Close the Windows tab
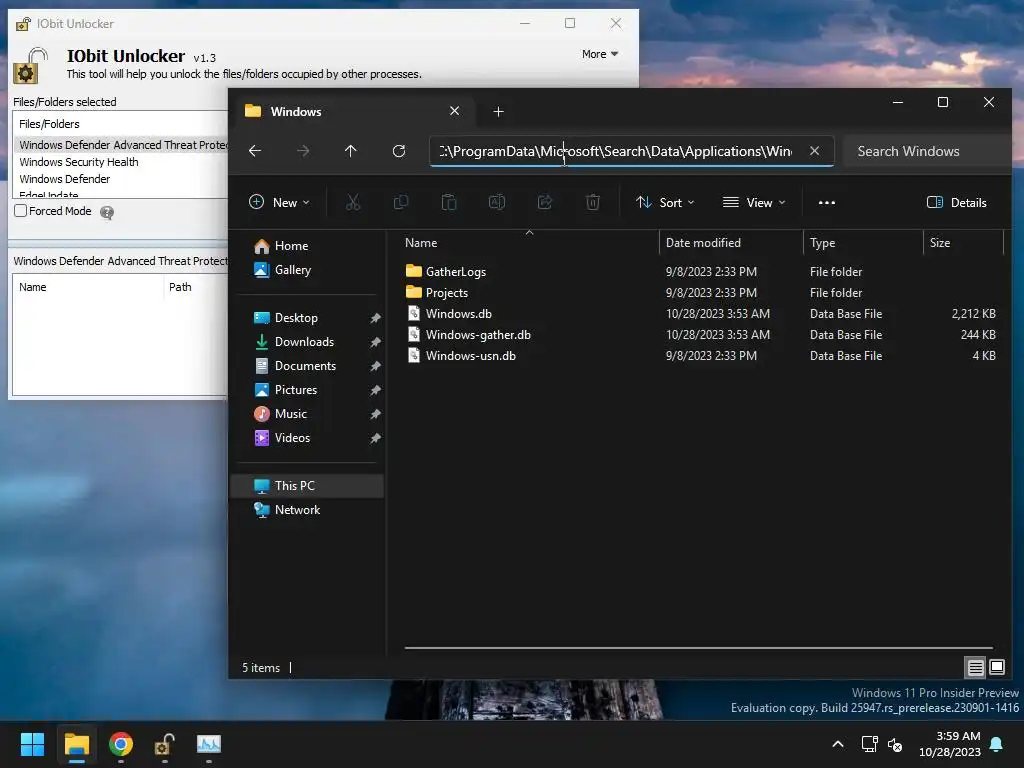The height and width of the screenshot is (768, 1024). pos(455,111)
